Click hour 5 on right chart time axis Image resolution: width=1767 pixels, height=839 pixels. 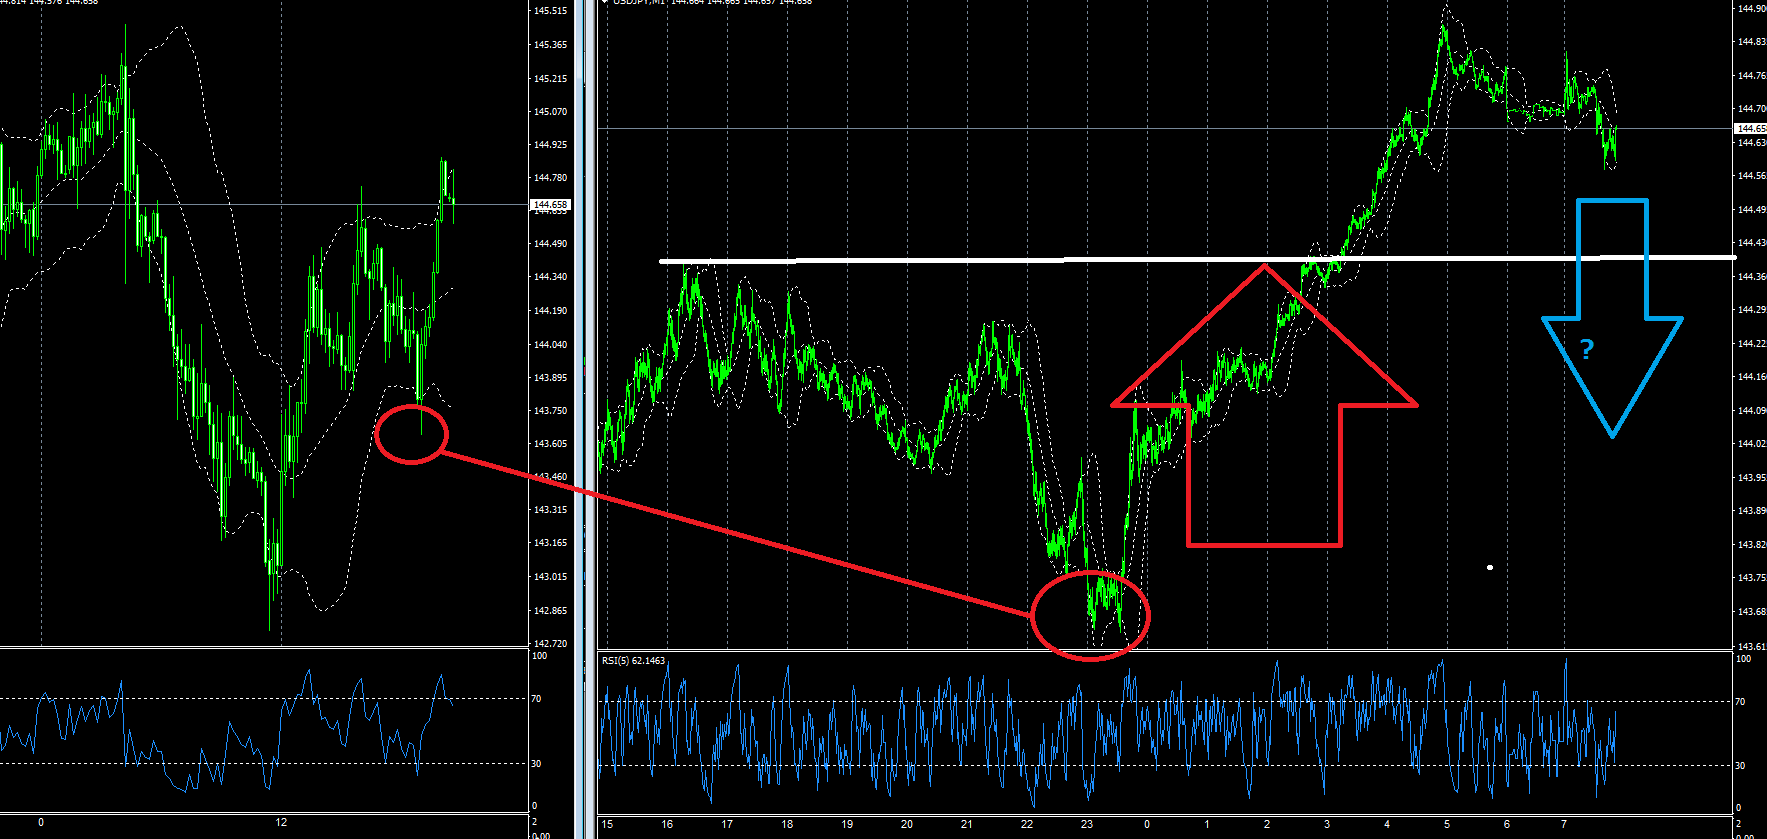tap(1447, 824)
